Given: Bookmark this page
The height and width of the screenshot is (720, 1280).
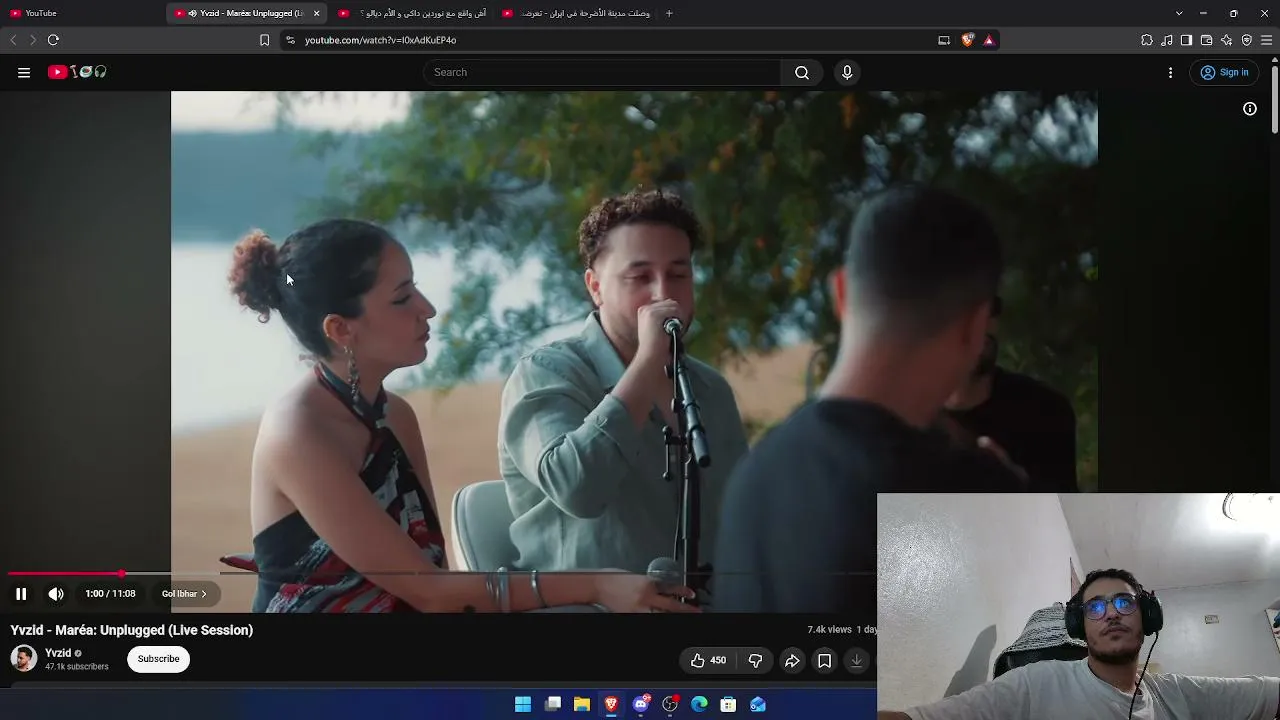Looking at the screenshot, I should (264, 40).
